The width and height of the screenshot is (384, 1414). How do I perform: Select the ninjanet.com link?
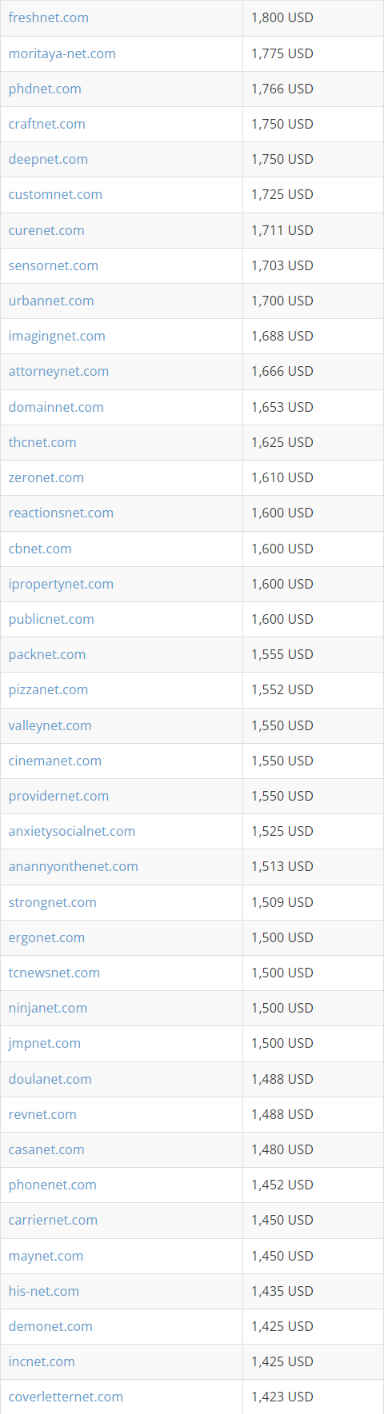point(48,1008)
